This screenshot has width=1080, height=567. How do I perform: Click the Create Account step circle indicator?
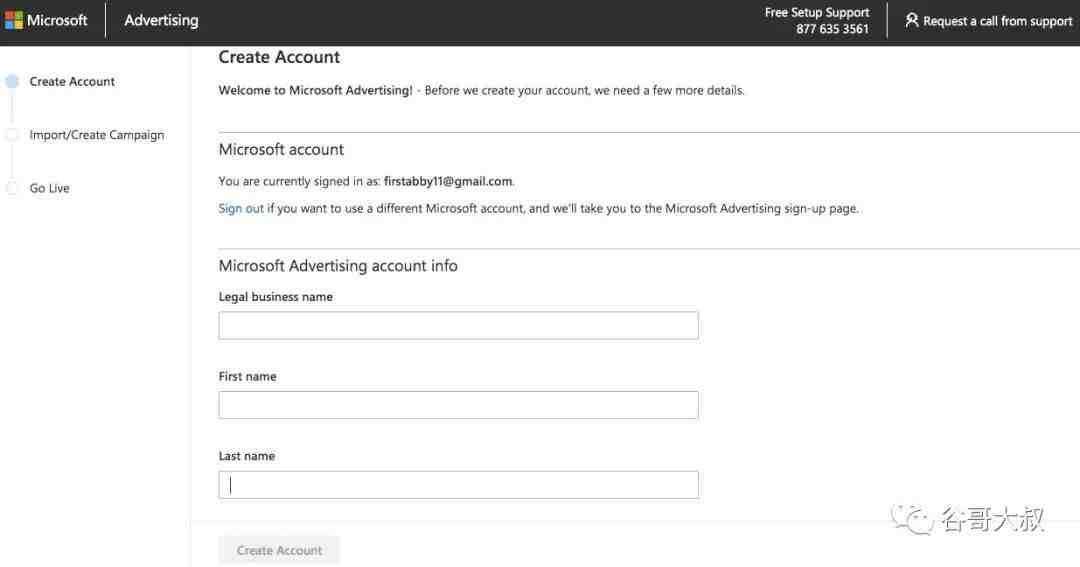tap(12, 82)
